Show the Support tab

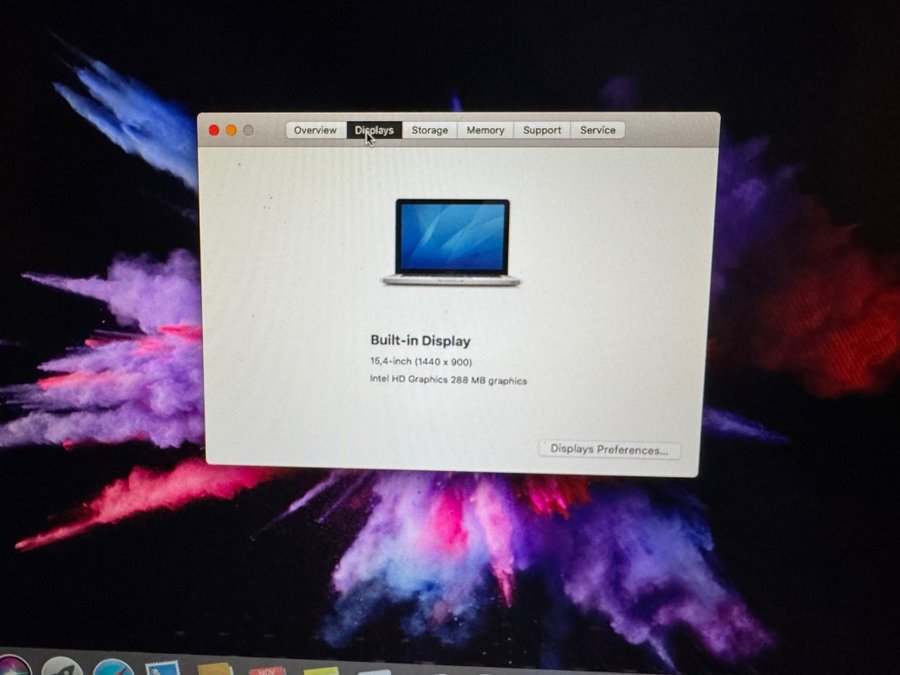542,130
